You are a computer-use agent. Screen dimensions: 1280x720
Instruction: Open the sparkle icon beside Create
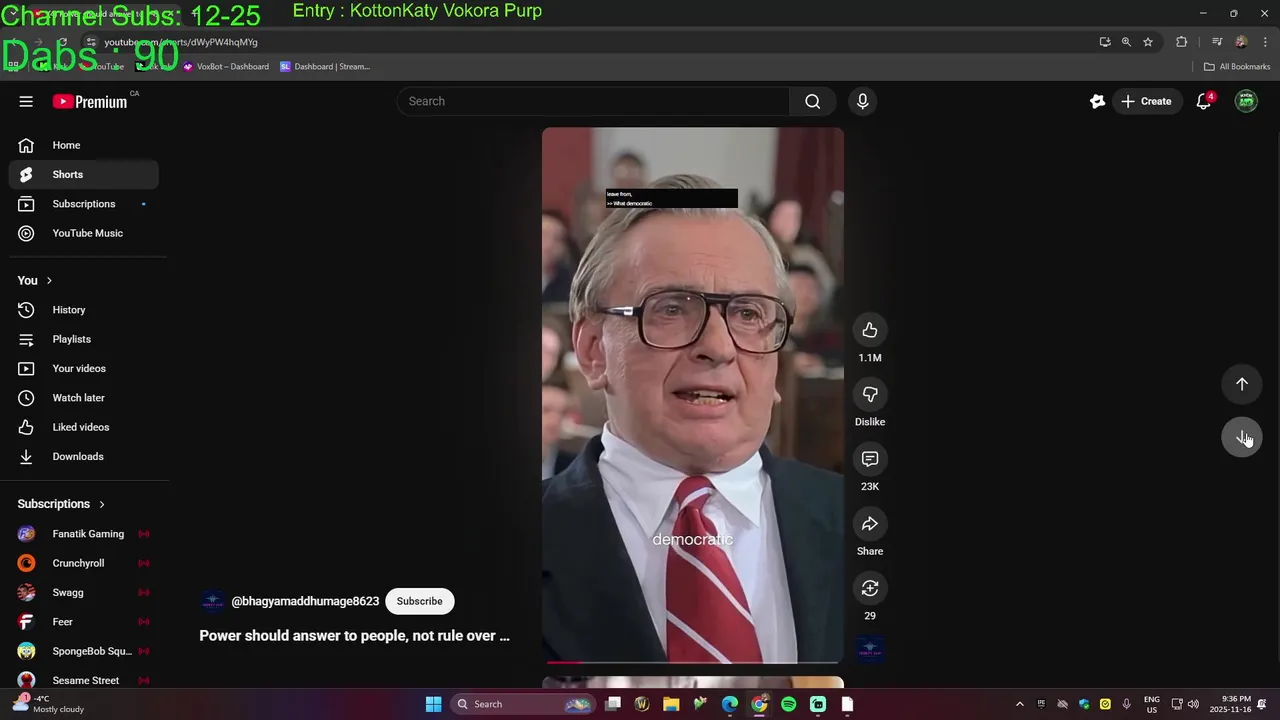[x=1097, y=101]
